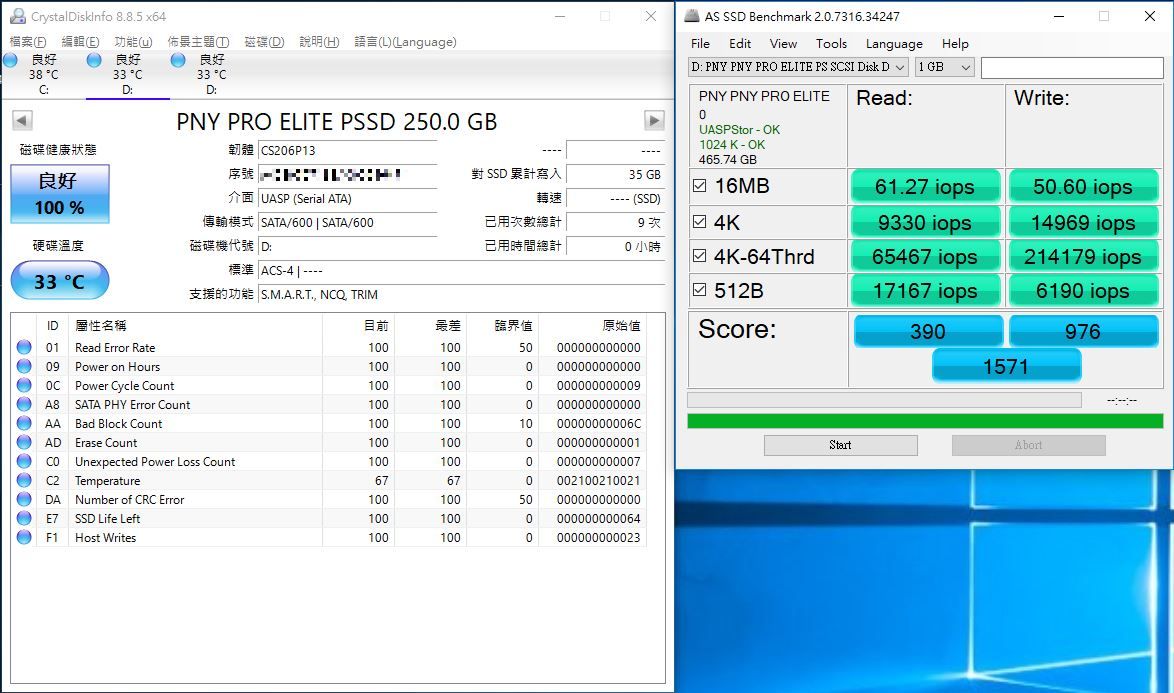The height and width of the screenshot is (693, 1174).
Task: Click the transfer mode field SATA/600 | SATA/600
Action: coord(347,222)
